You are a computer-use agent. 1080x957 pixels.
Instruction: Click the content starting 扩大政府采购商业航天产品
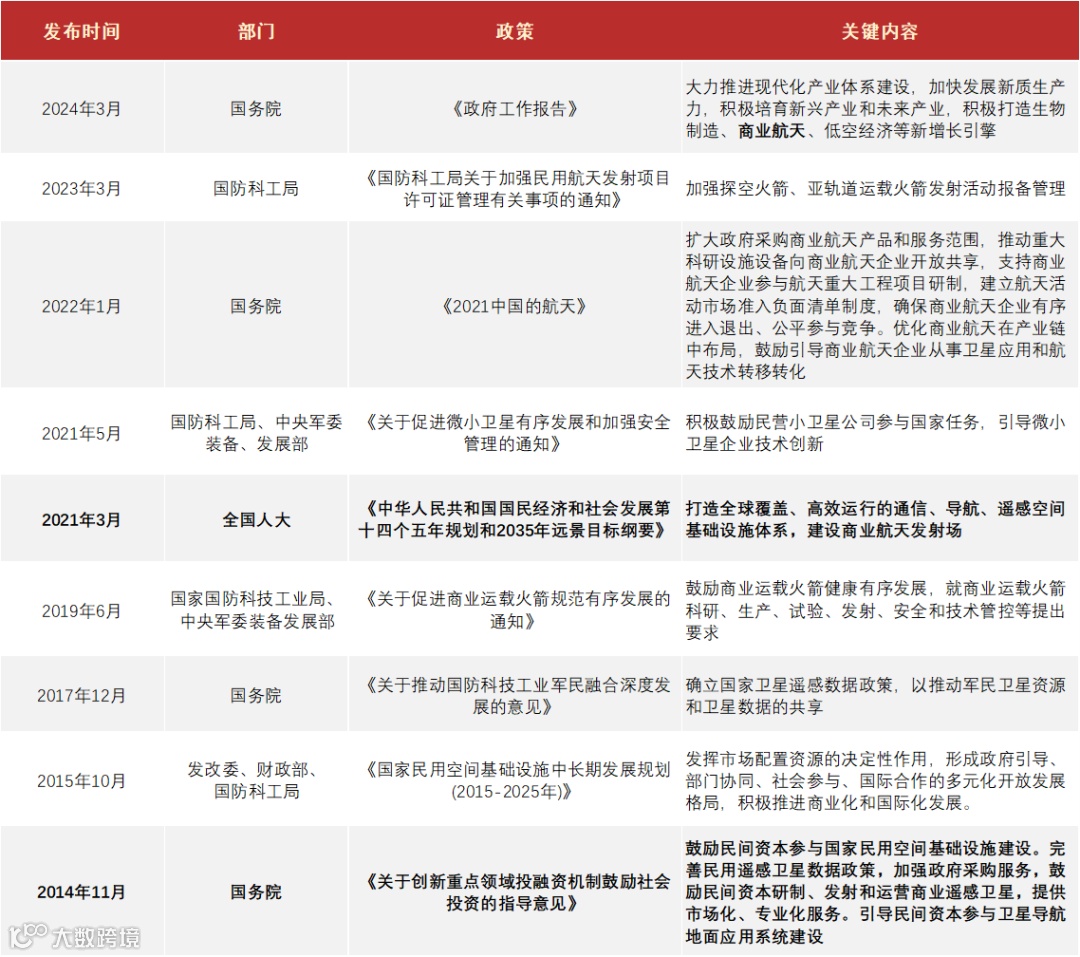pos(875,306)
